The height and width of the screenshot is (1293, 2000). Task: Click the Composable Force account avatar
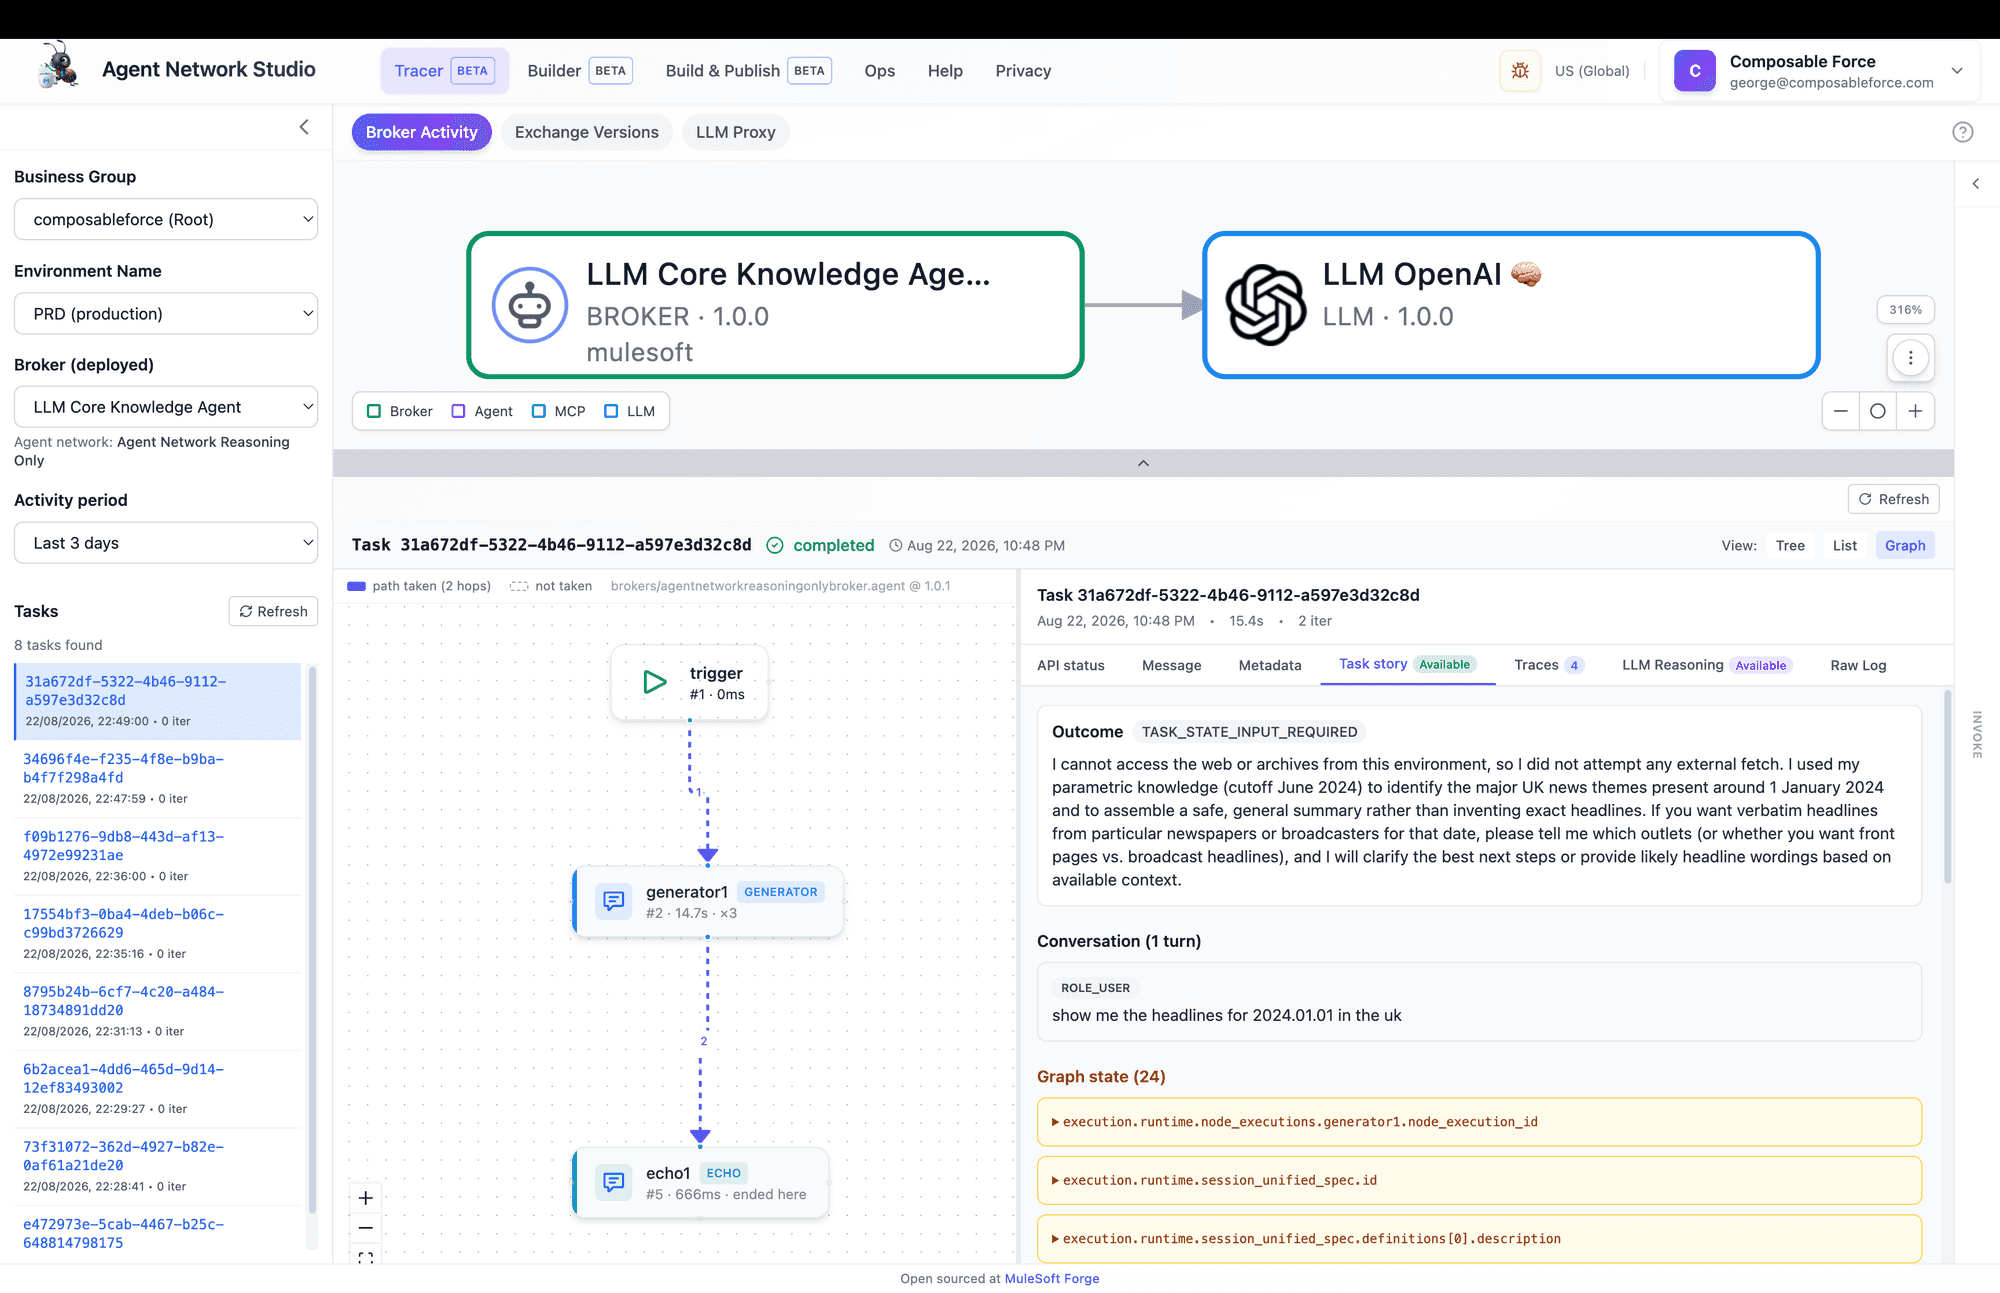coord(1695,71)
